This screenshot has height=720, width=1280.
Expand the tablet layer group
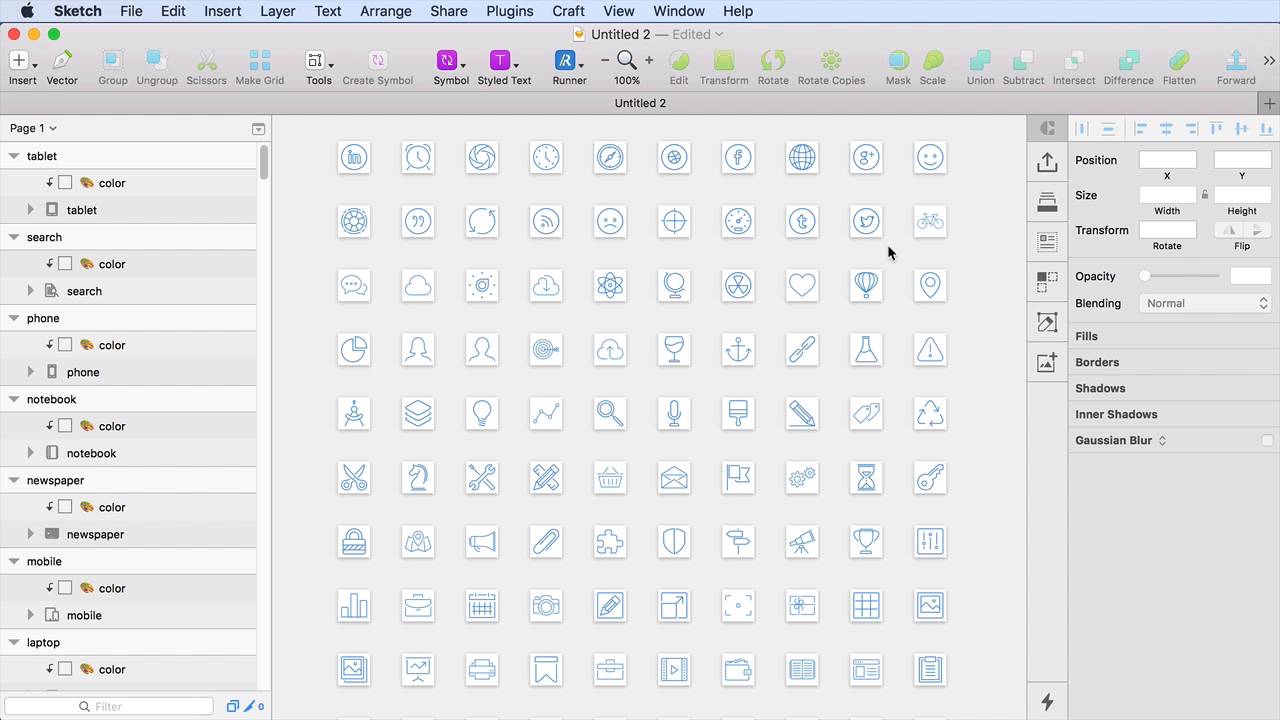pos(30,210)
